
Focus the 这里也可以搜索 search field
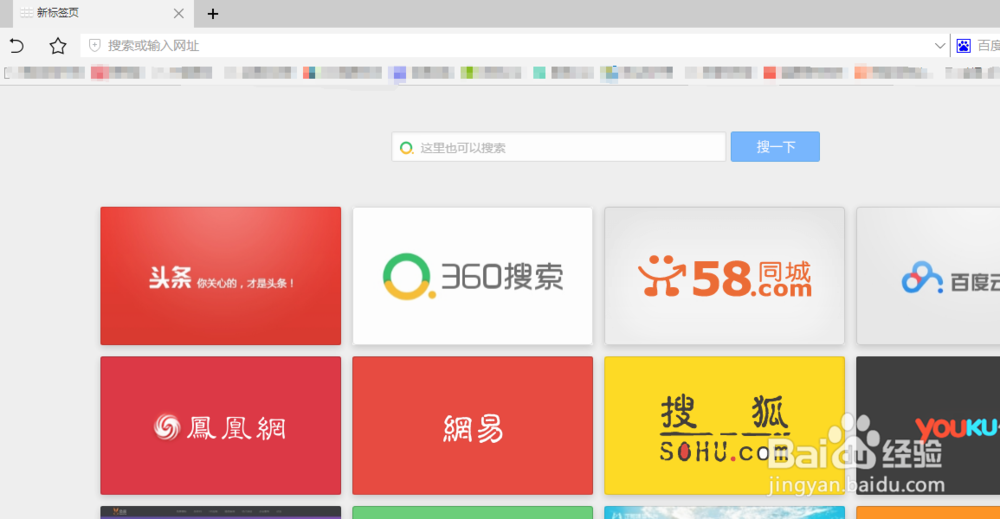pyautogui.click(x=559, y=147)
